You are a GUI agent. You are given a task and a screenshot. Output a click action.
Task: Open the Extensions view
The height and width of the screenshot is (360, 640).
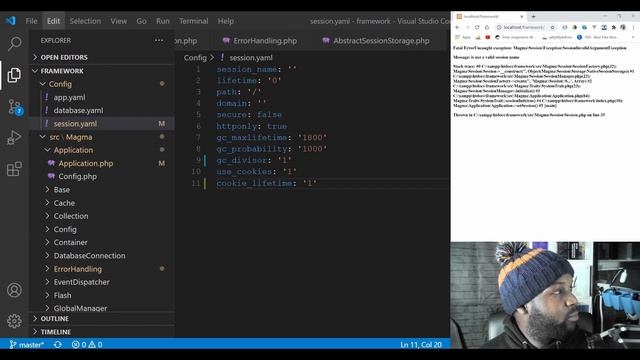[x=14, y=169]
